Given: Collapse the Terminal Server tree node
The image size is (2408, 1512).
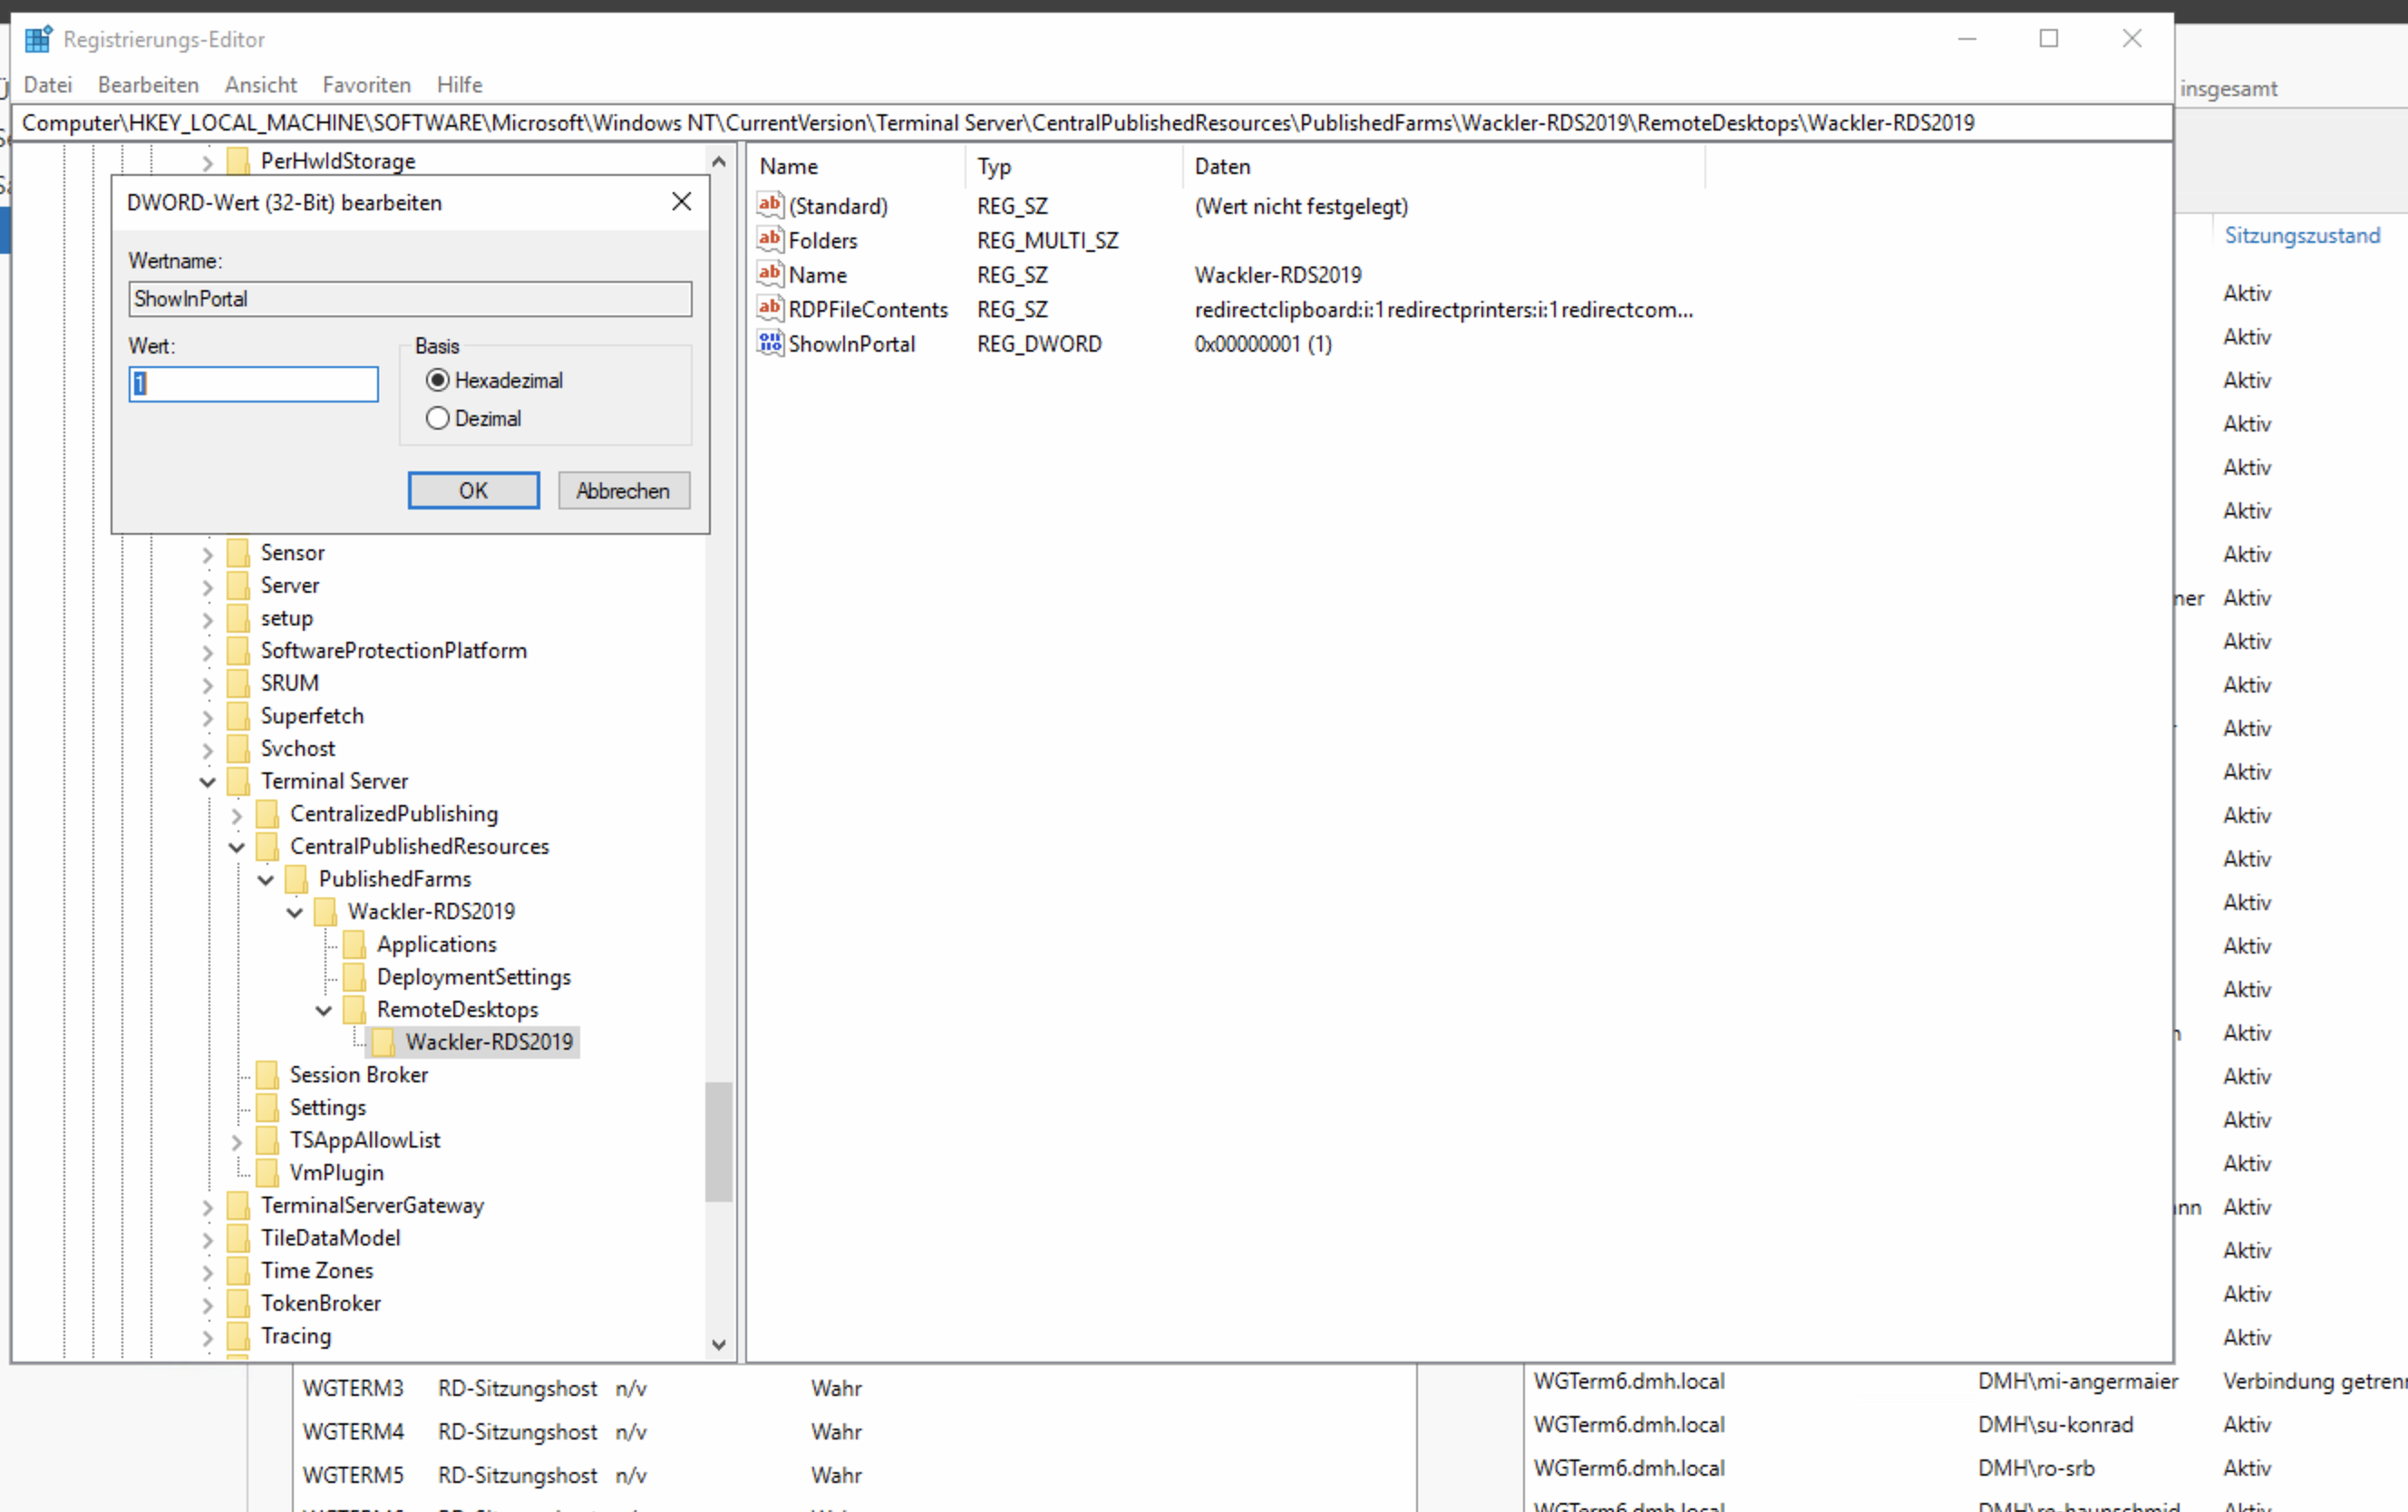Looking at the screenshot, I should tap(208, 781).
